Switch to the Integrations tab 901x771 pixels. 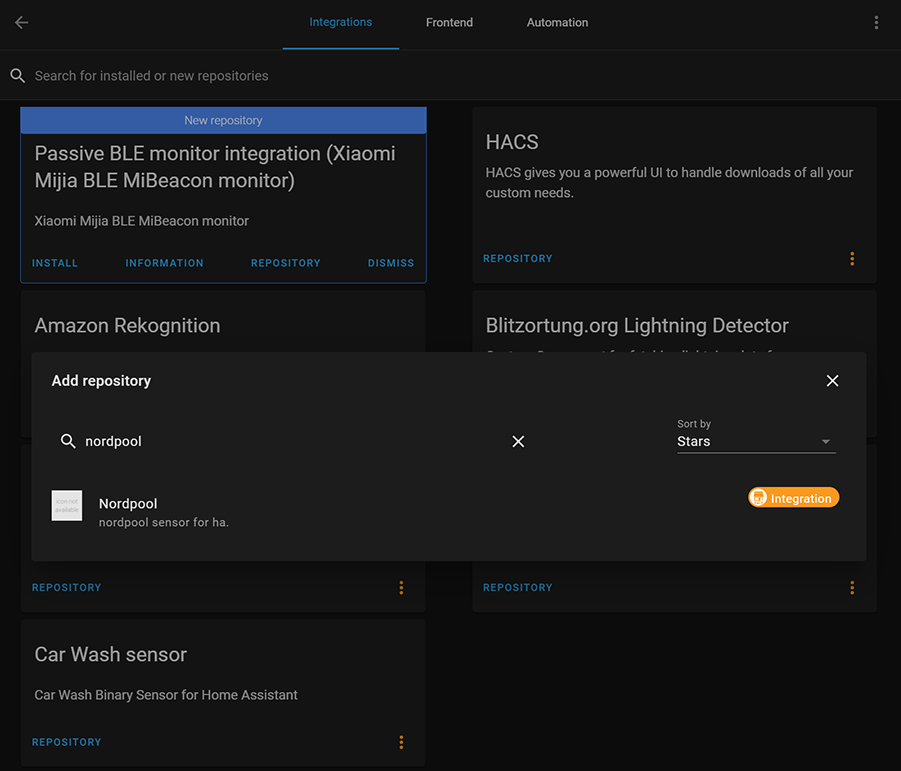[x=340, y=22]
